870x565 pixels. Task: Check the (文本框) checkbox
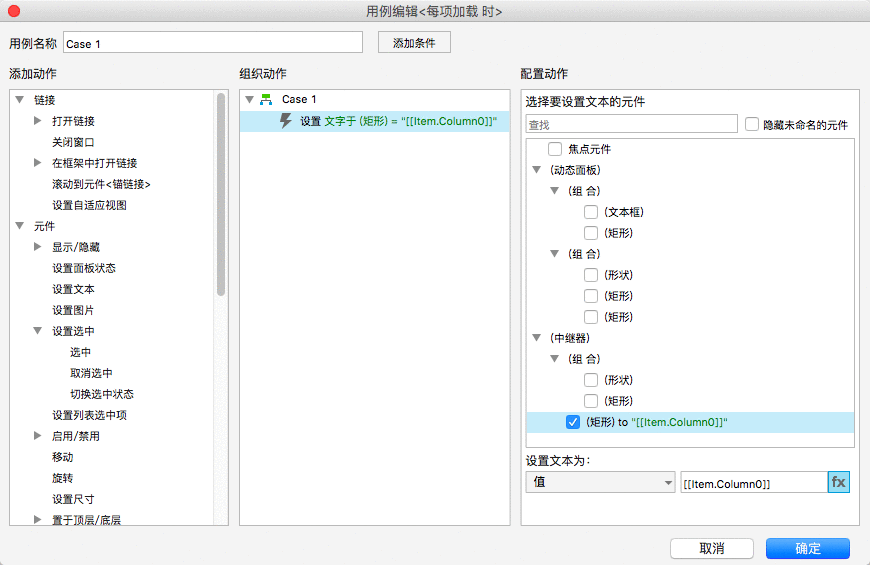point(591,212)
